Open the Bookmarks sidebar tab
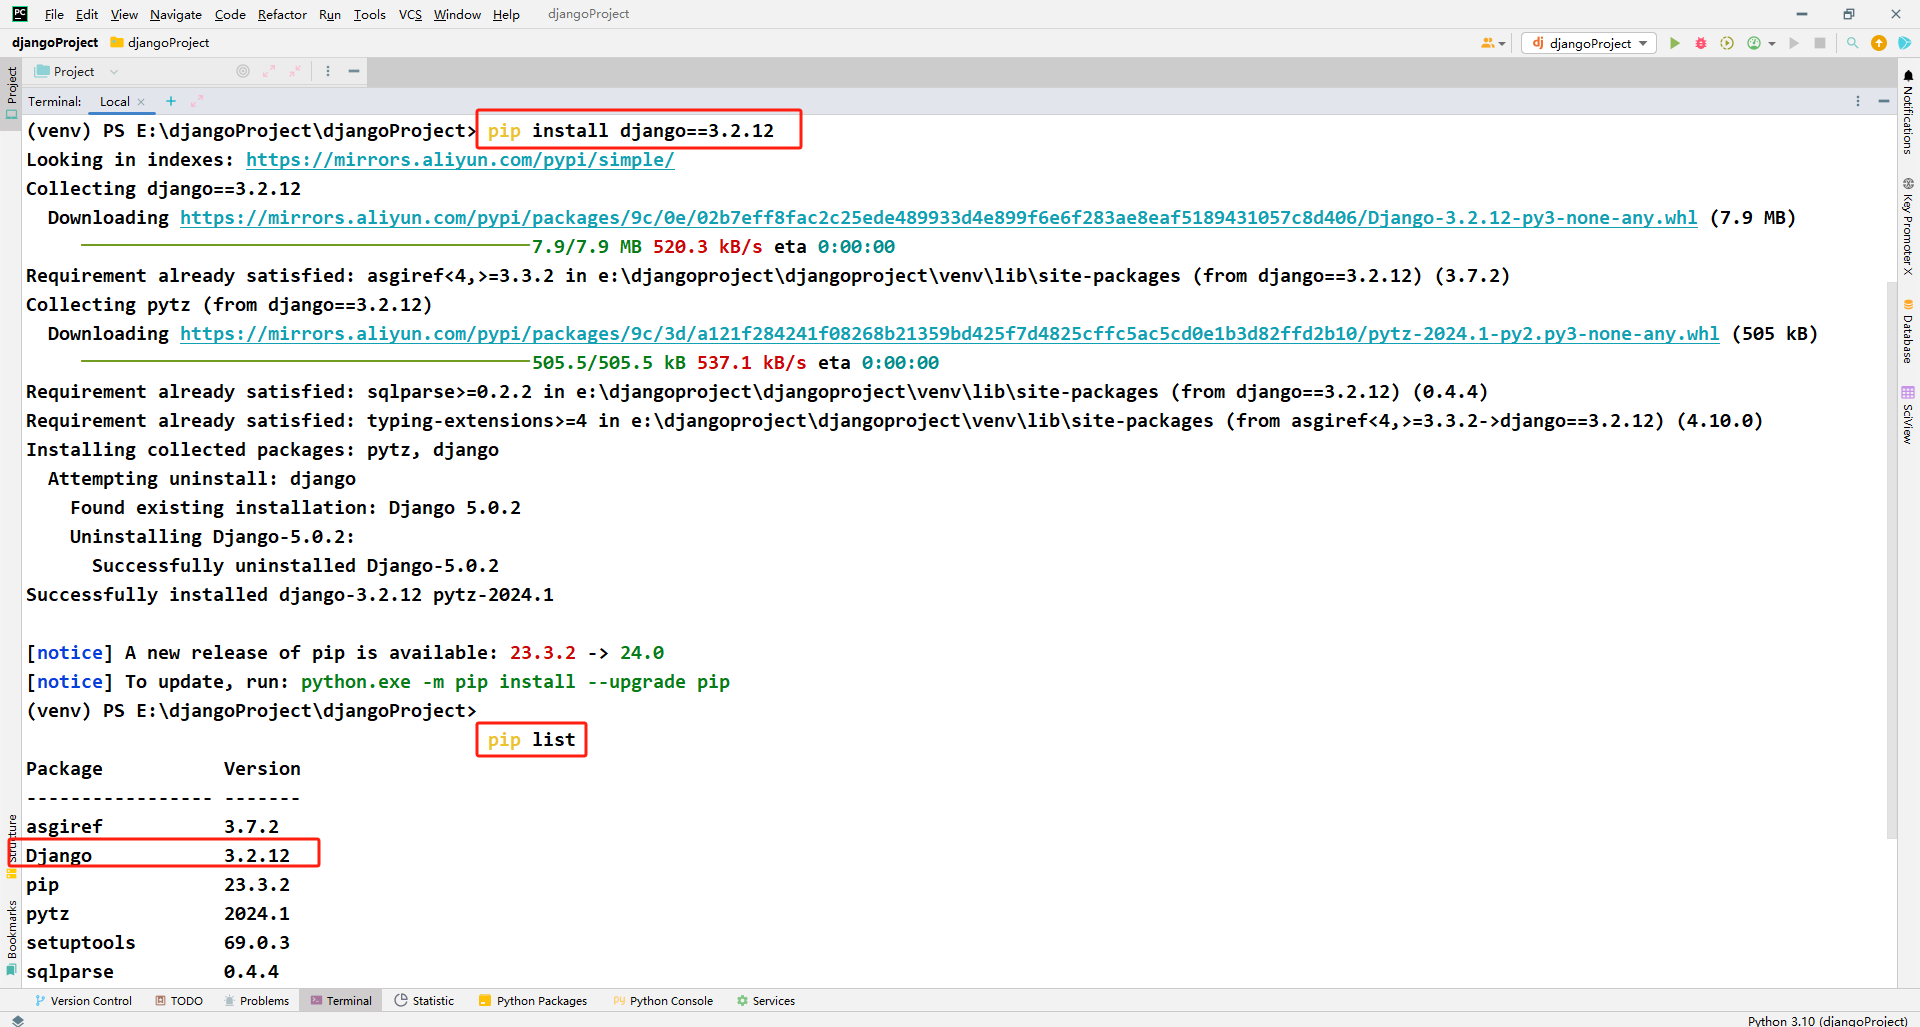 coord(12,936)
